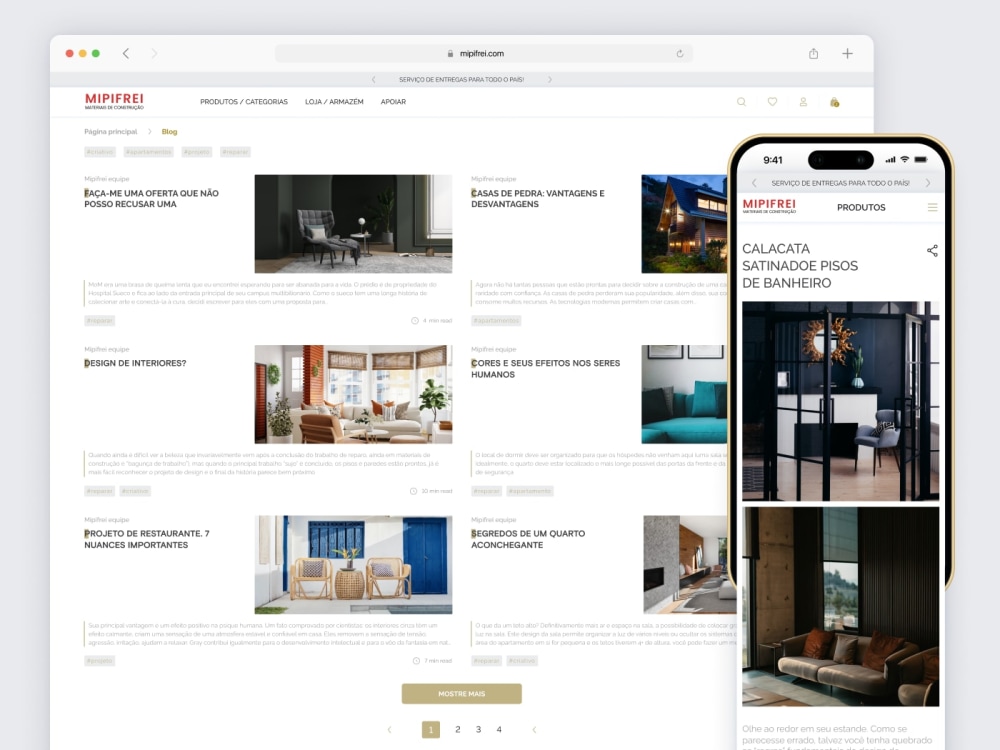Image resolution: width=1000 pixels, height=750 pixels.
Task: Click the browser back arrow
Action: [x=126, y=54]
